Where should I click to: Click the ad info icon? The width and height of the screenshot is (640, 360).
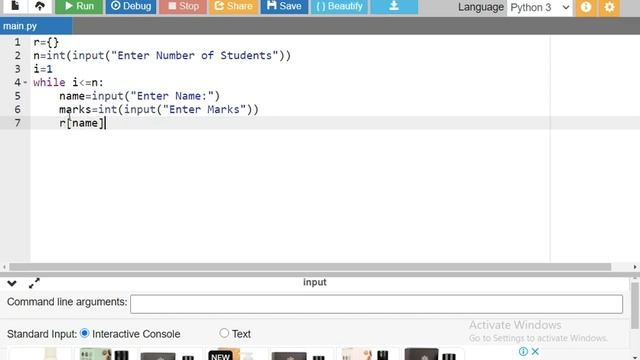click(x=523, y=351)
